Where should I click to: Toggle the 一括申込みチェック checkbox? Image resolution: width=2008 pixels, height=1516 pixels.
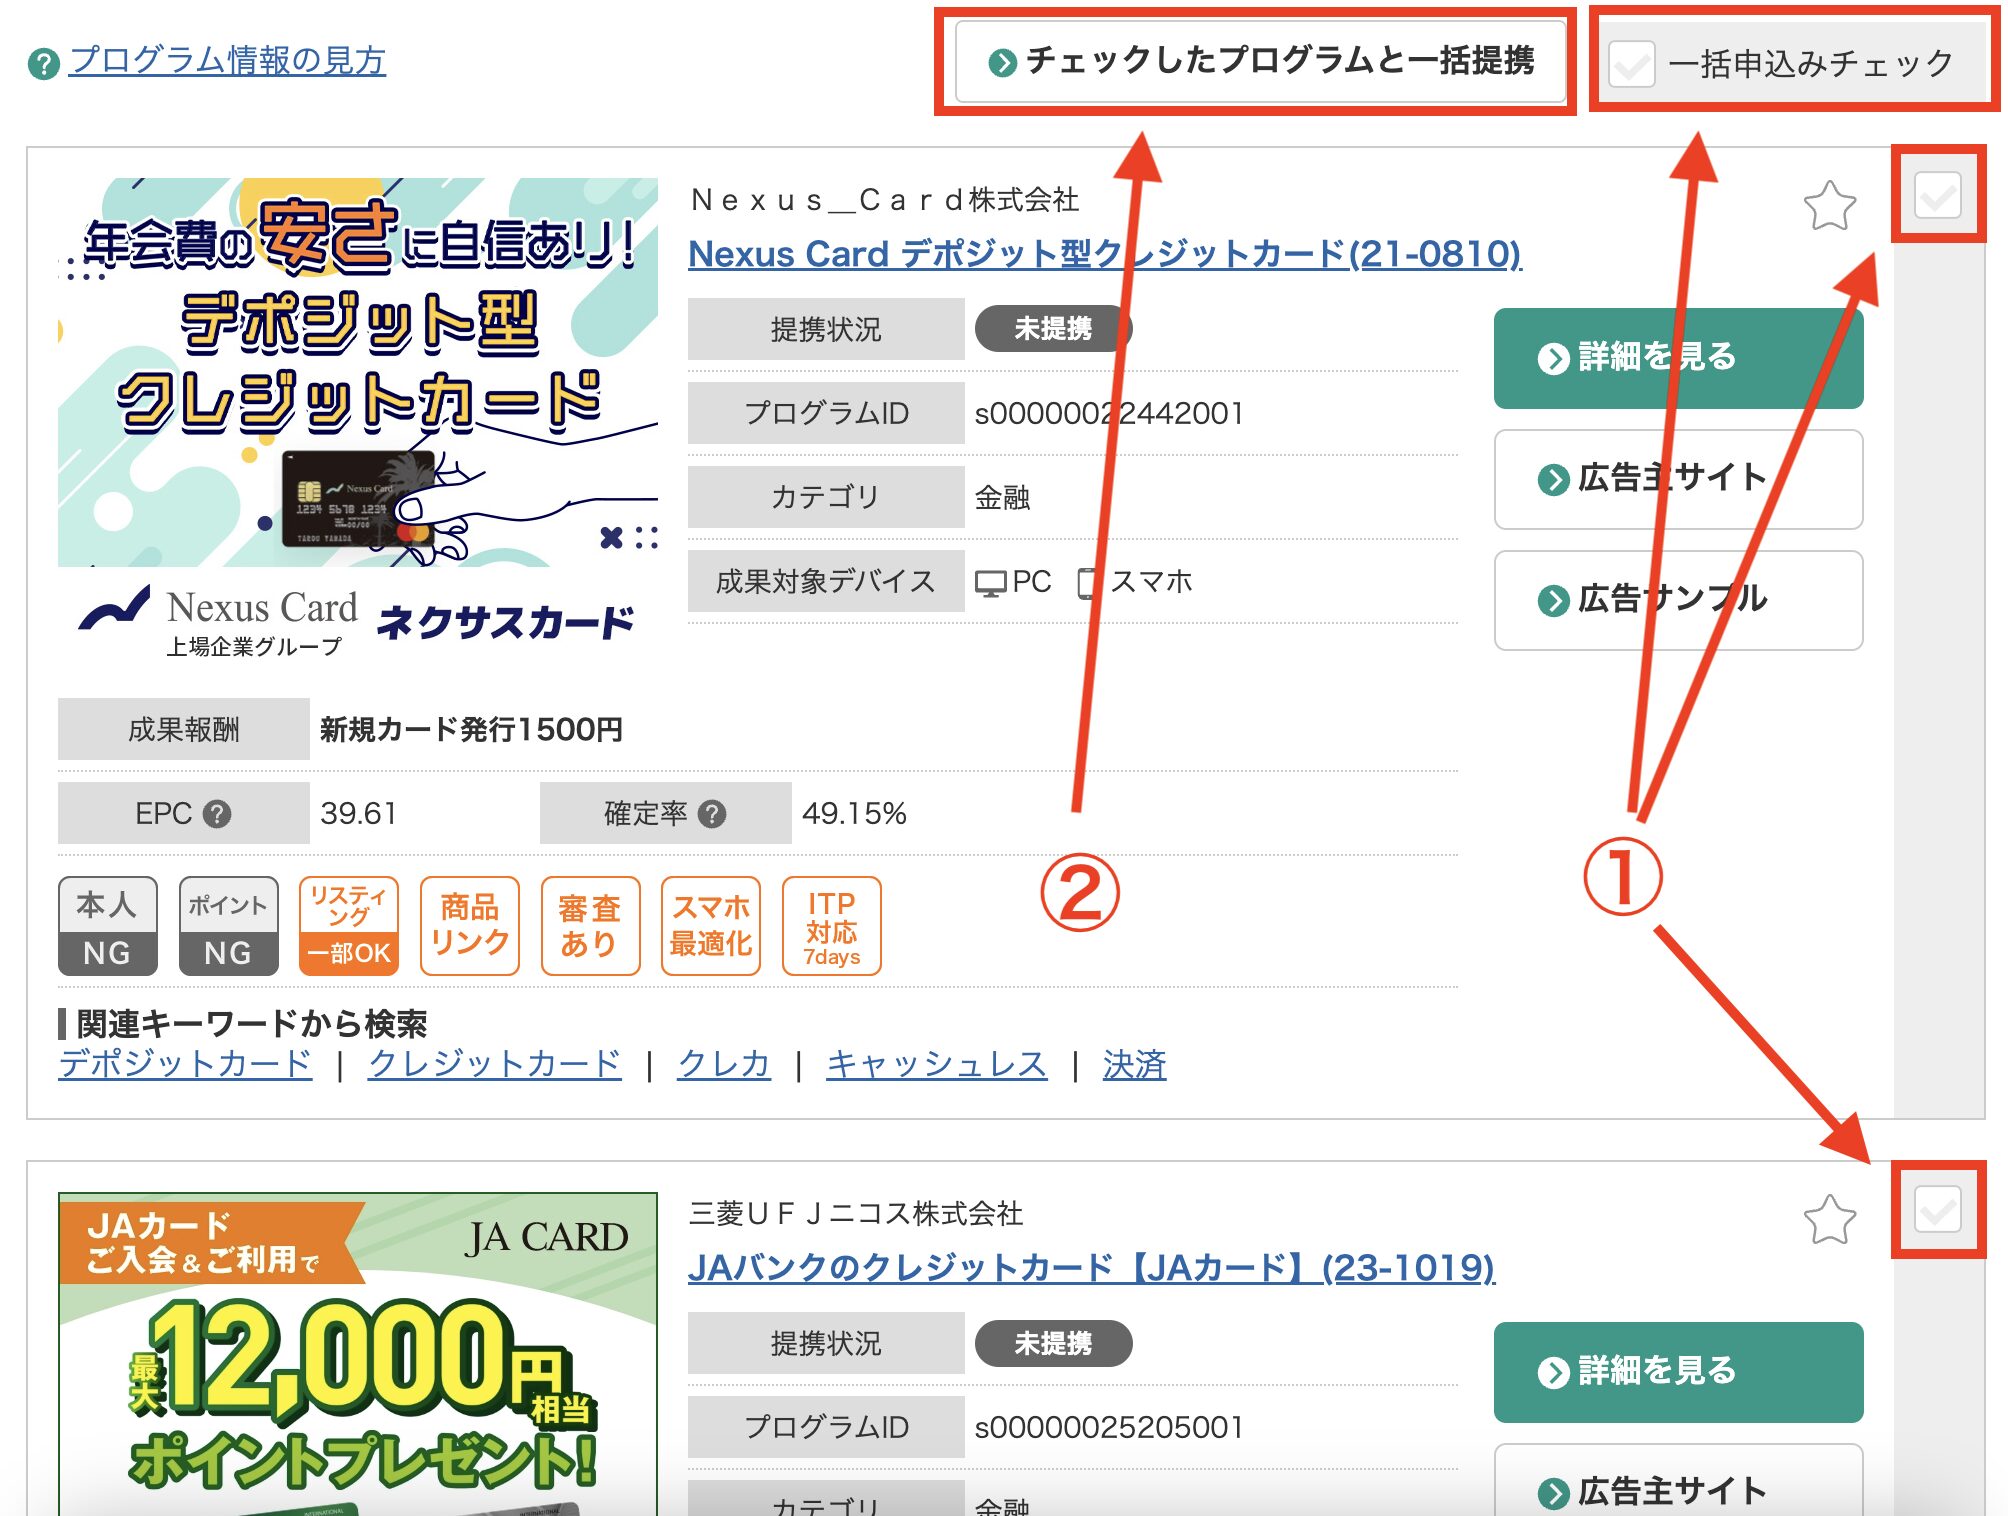pos(1632,64)
